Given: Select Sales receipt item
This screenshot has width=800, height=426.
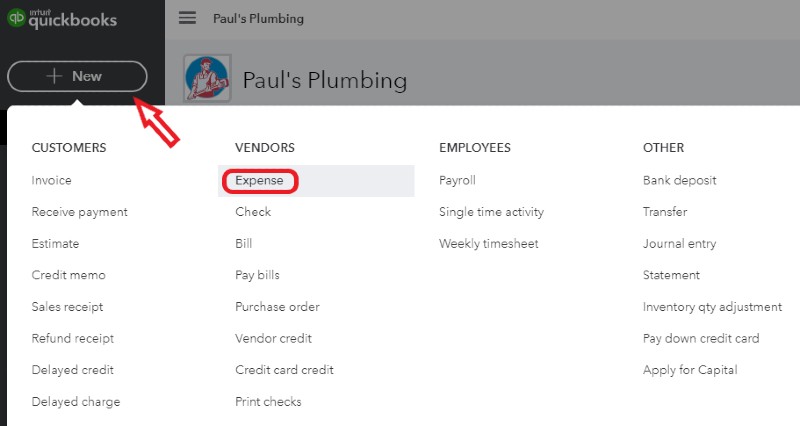Looking at the screenshot, I should click(x=67, y=307).
